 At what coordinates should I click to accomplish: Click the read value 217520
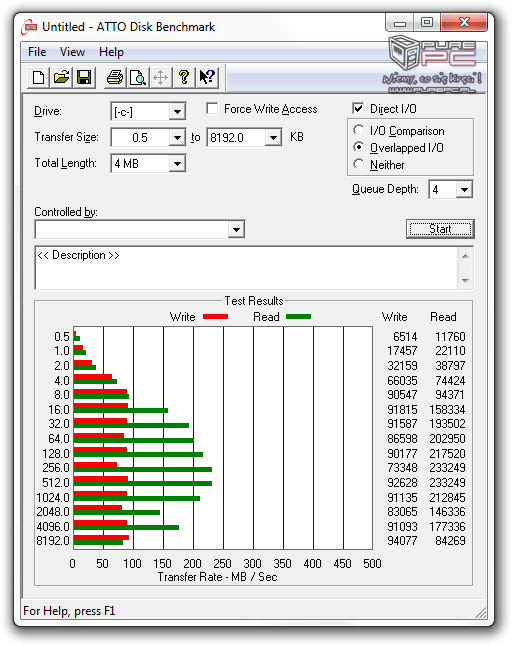click(447, 454)
